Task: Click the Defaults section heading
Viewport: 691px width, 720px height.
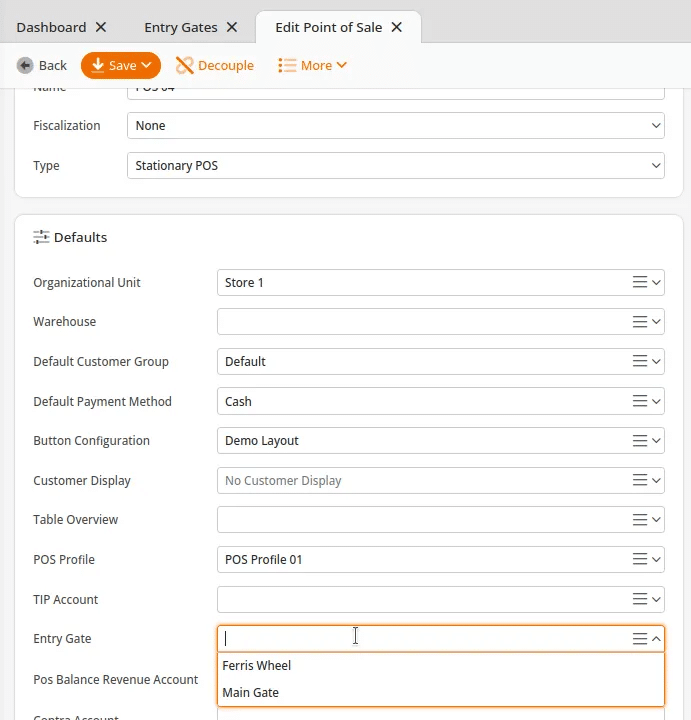Action: click(x=80, y=237)
